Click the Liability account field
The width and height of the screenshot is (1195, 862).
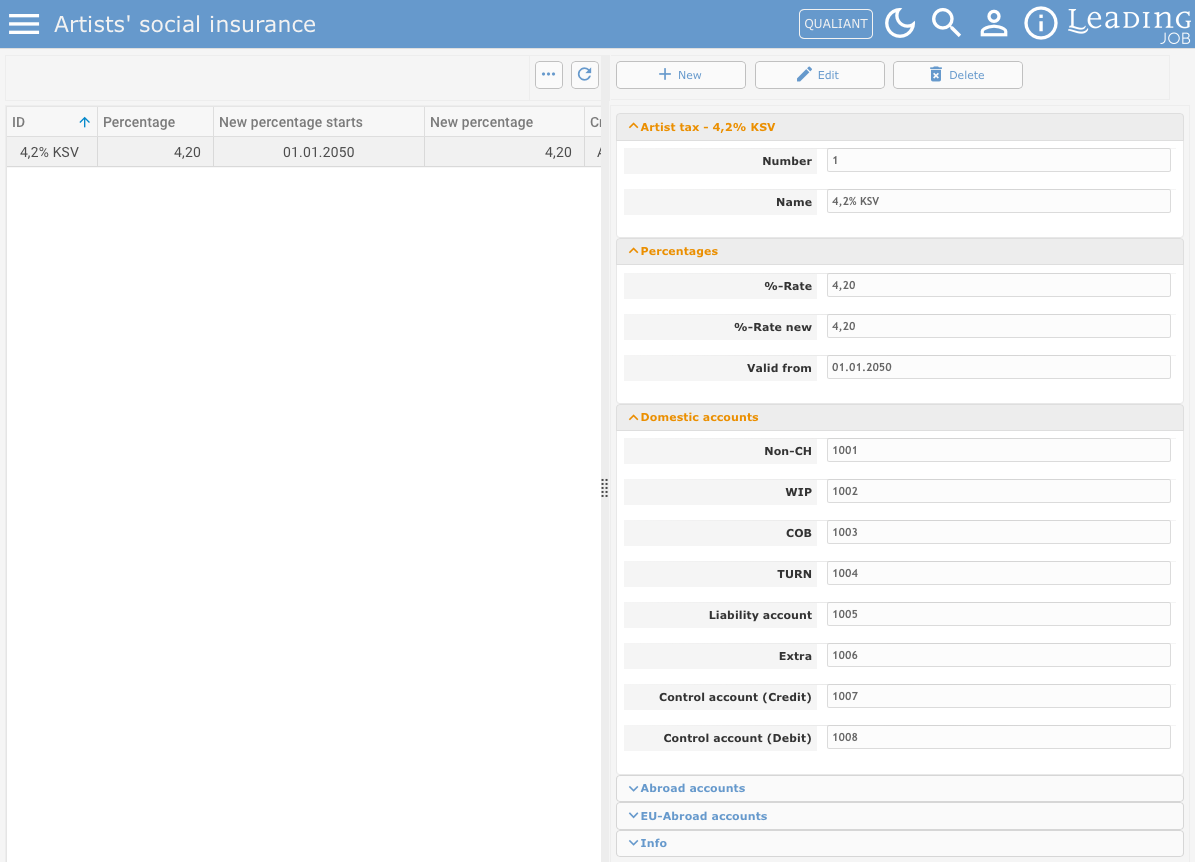point(998,614)
